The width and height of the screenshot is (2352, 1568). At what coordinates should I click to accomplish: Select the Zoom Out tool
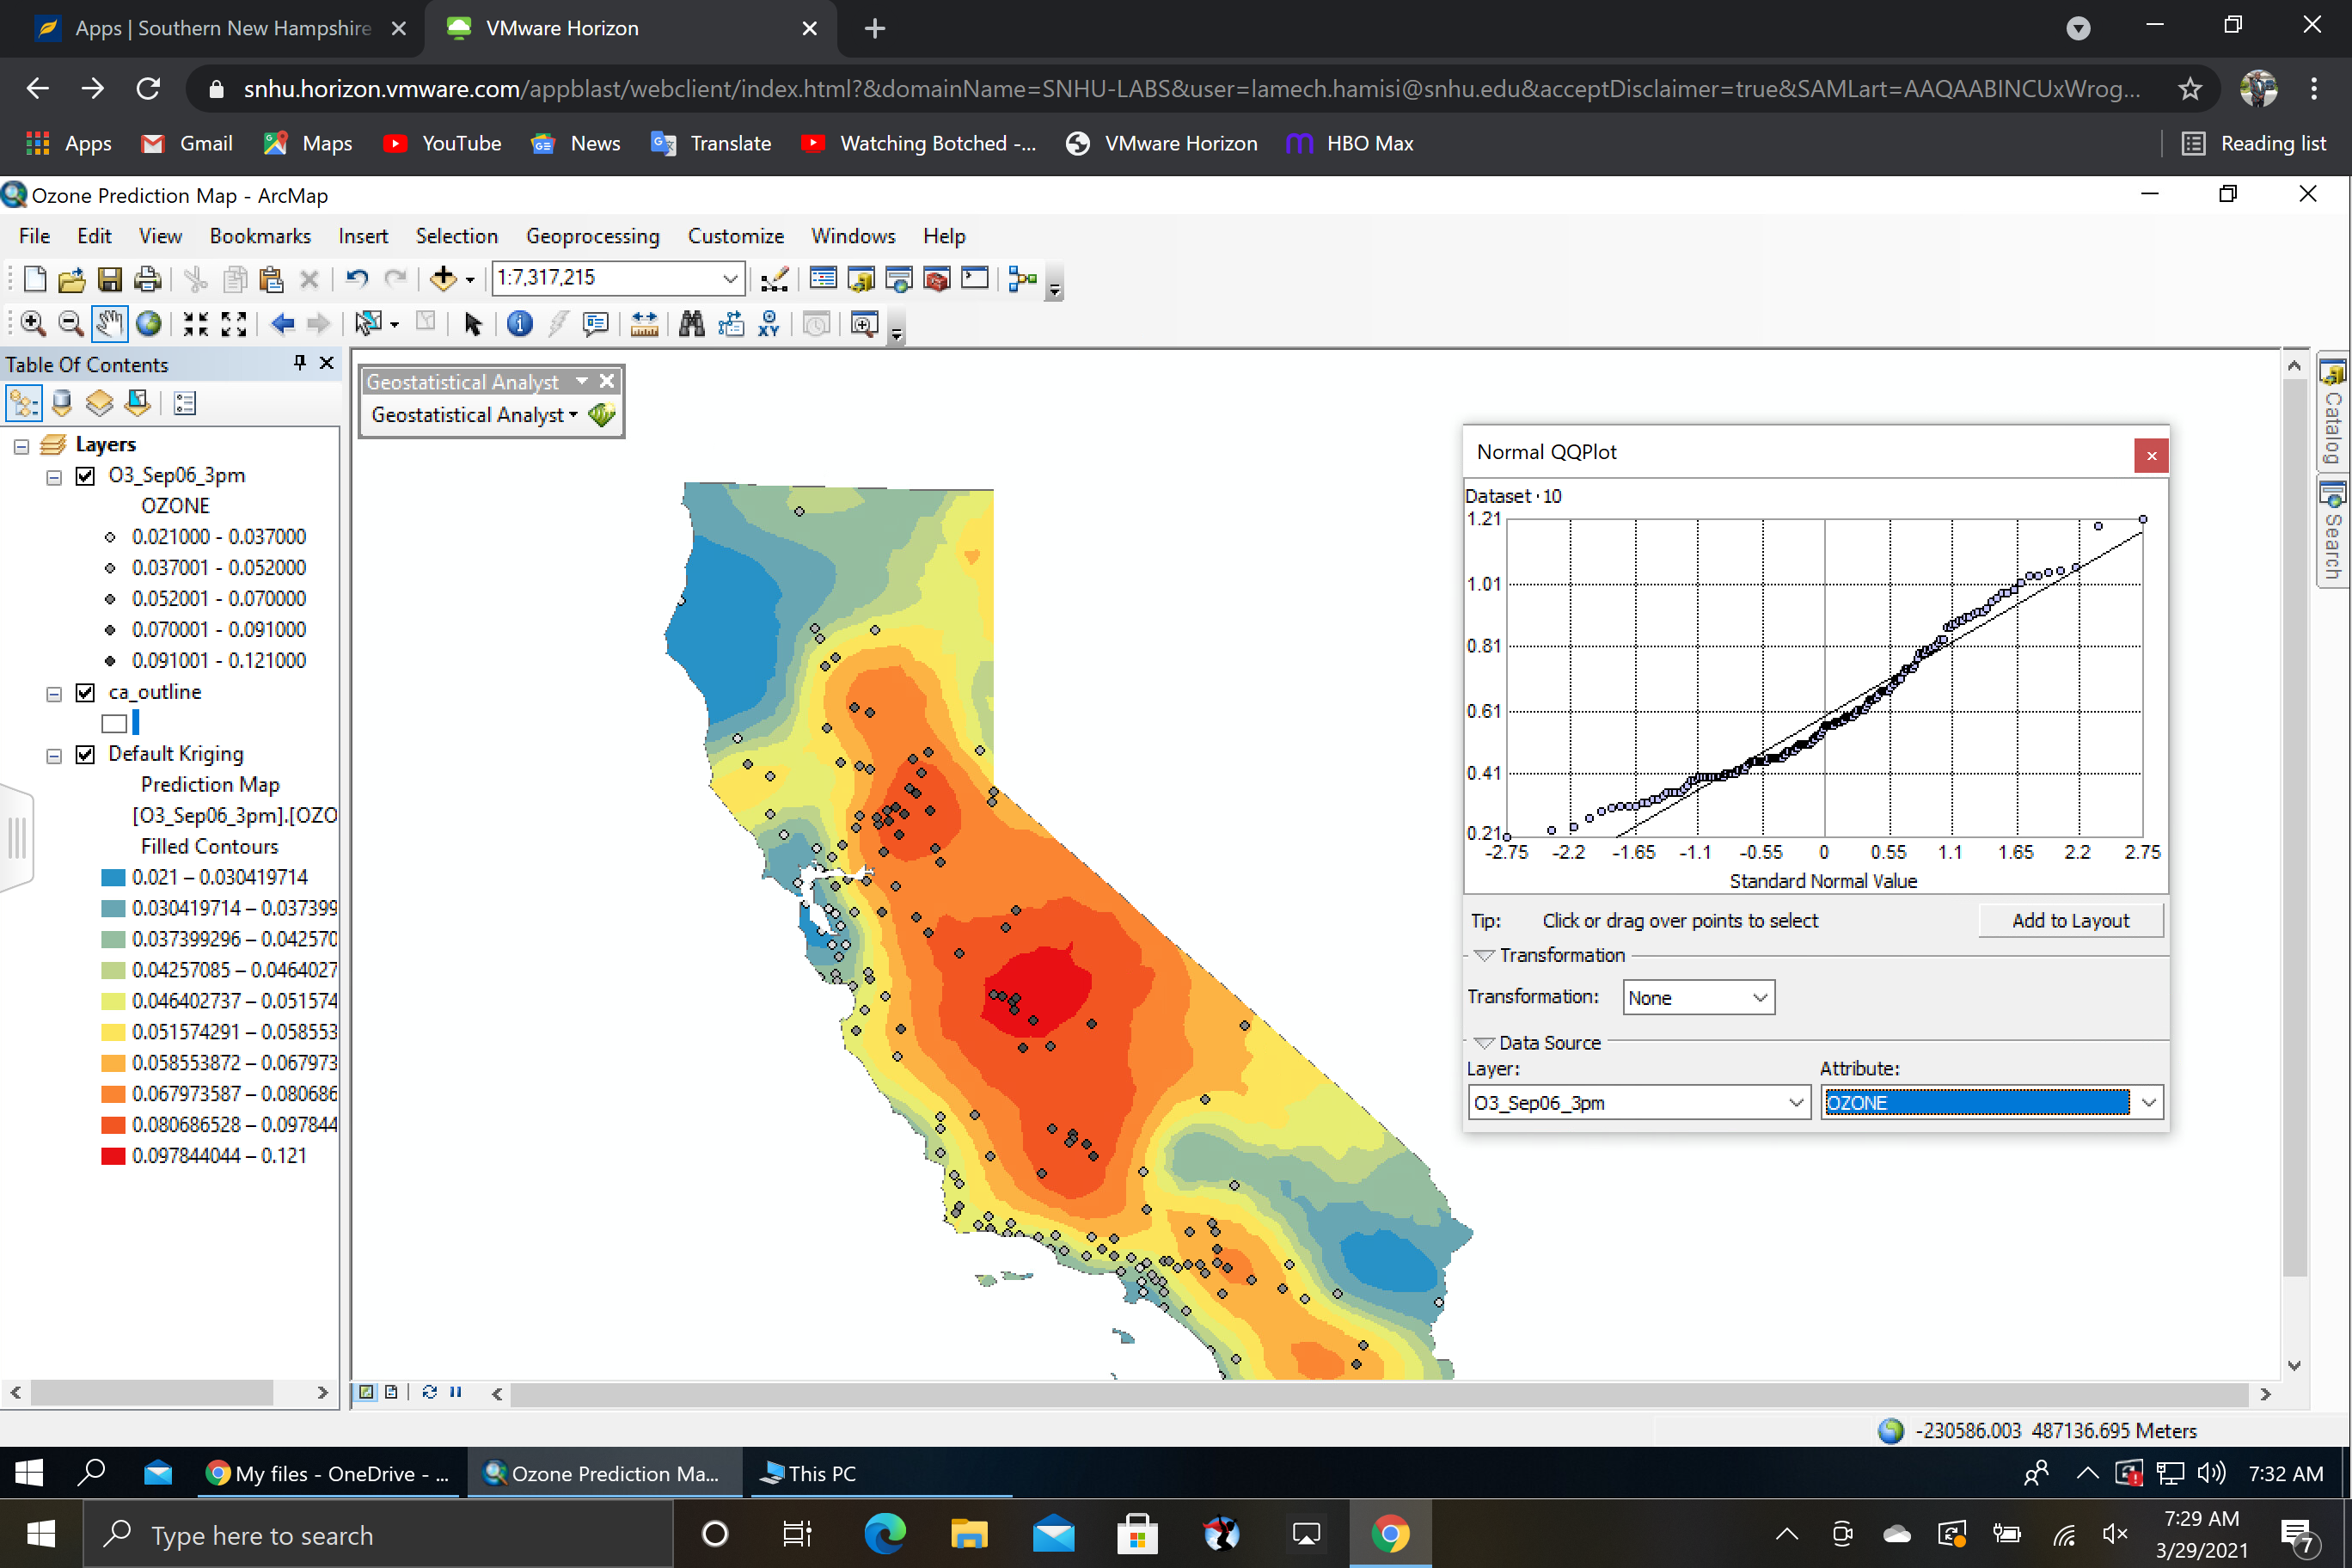click(x=71, y=324)
